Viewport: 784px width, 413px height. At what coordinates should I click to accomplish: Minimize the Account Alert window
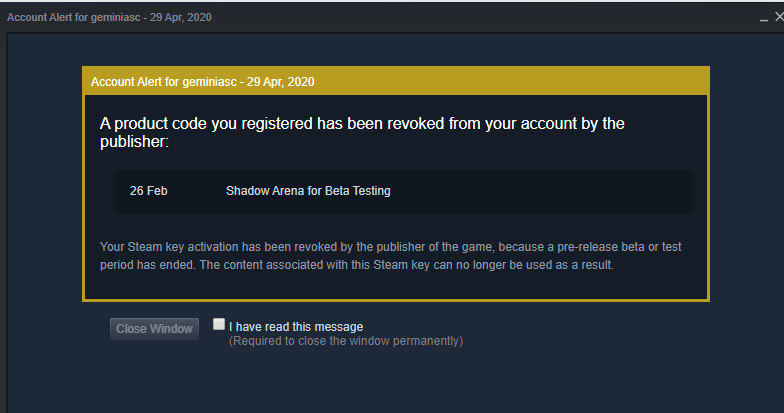click(x=763, y=17)
